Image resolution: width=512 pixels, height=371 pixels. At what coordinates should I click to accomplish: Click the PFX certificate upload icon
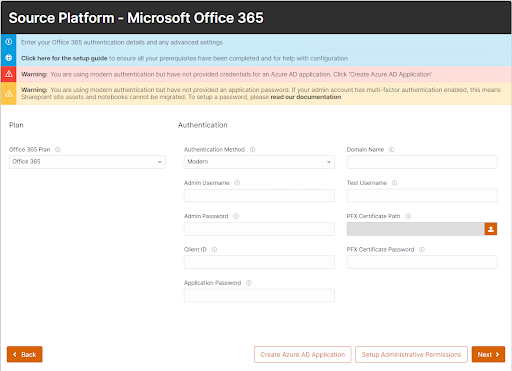point(491,229)
